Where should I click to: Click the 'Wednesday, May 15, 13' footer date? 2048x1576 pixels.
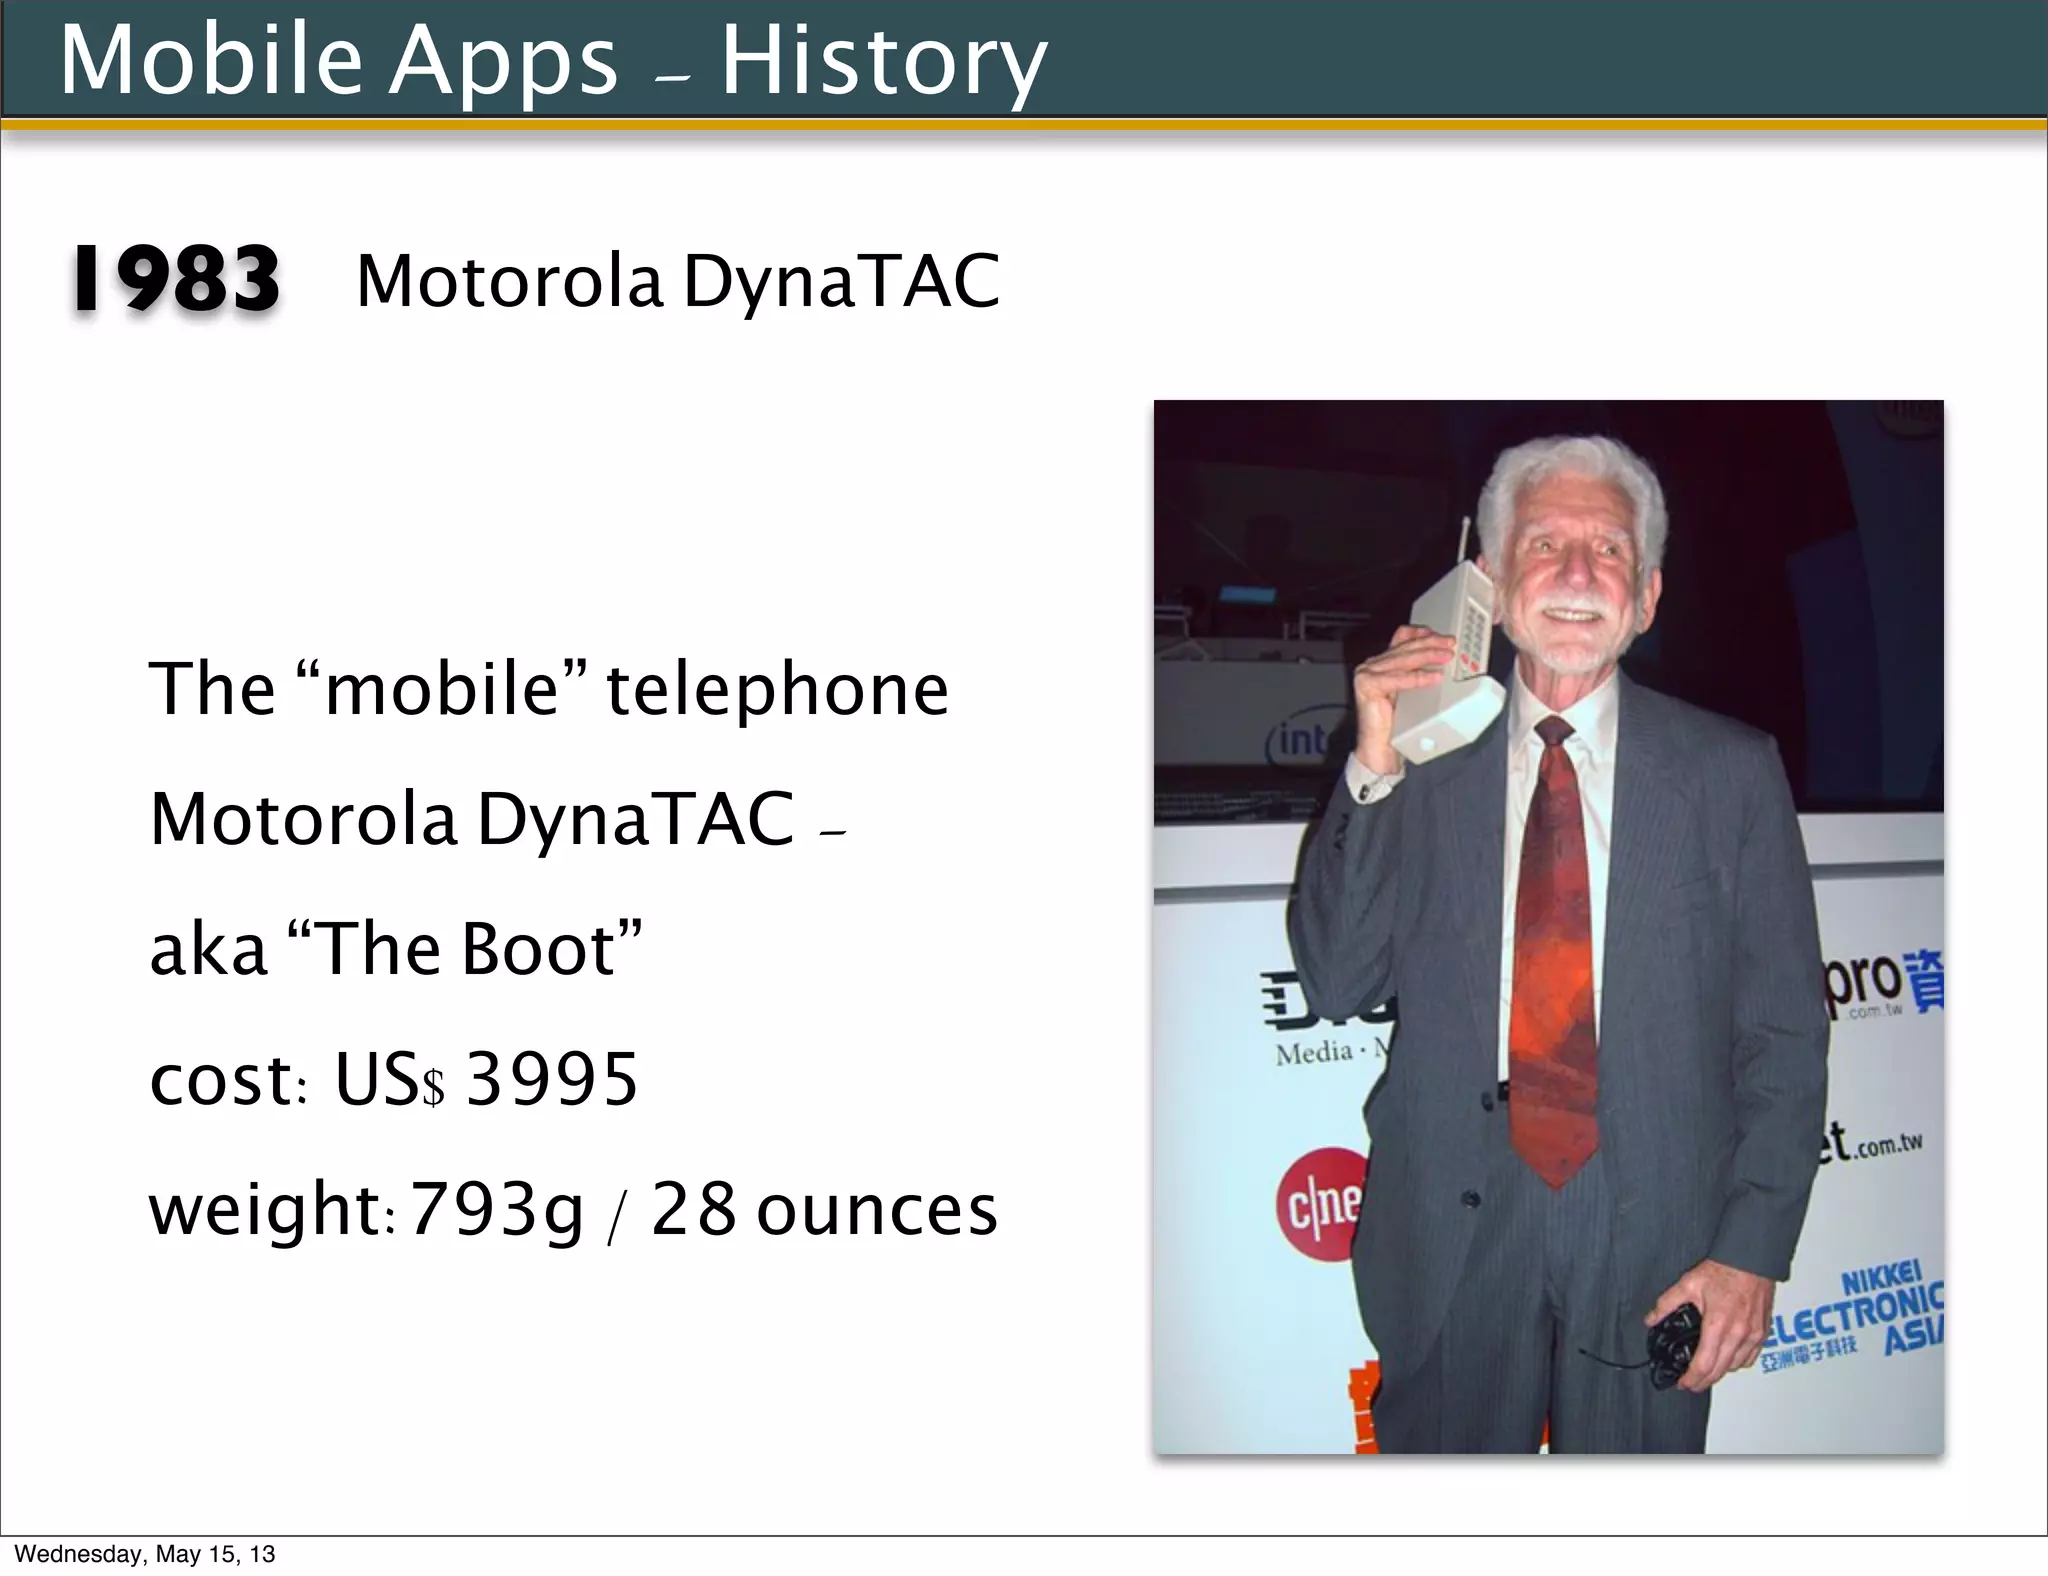145,1554
